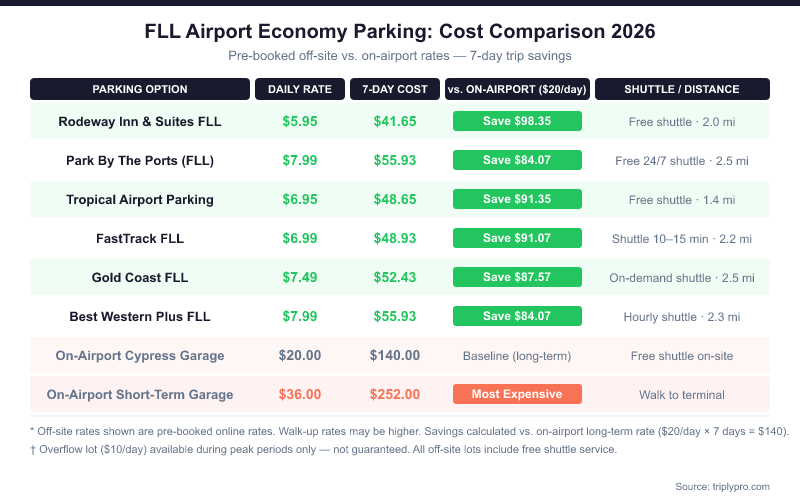Click the vs. ON-AIRPORT ($20/day) header
The width and height of the screenshot is (800, 500).
coord(517,89)
